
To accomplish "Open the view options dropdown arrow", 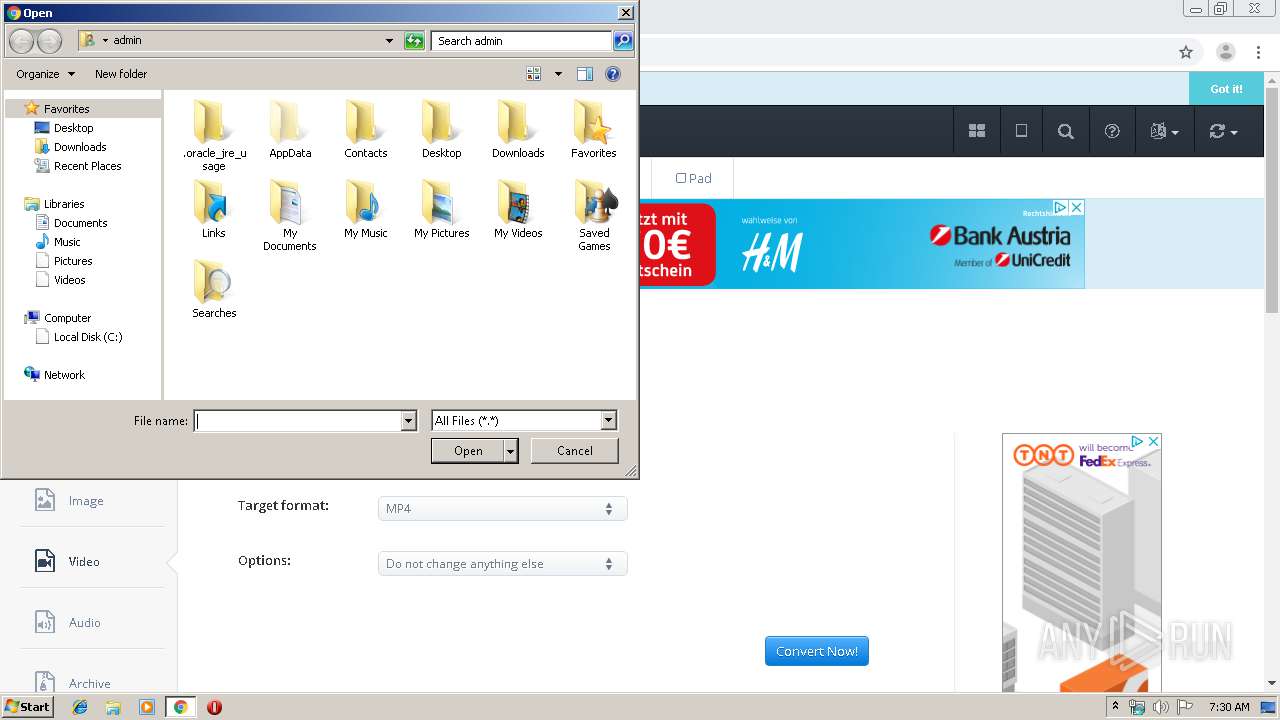I will 558,74.
